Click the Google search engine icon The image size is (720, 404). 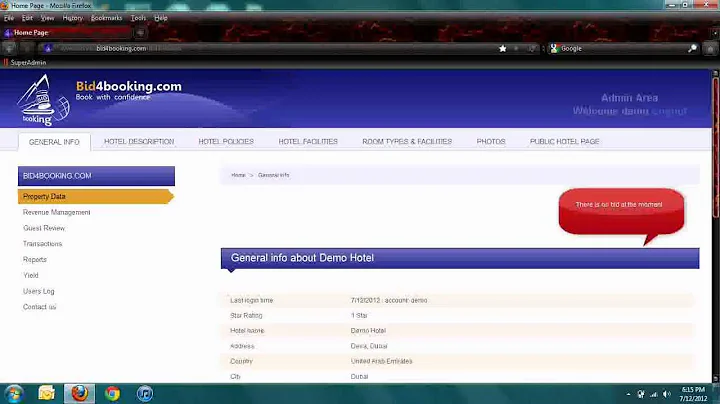pyautogui.click(x=554, y=48)
